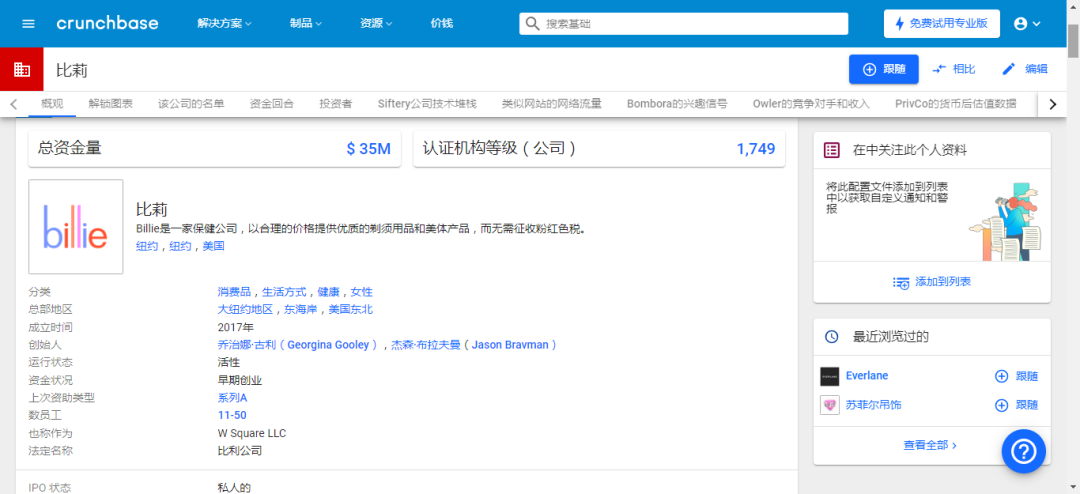This screenshot has height=494, width=1080.
Task: Click the 搜索基础 search field
Action: [683, 23]
